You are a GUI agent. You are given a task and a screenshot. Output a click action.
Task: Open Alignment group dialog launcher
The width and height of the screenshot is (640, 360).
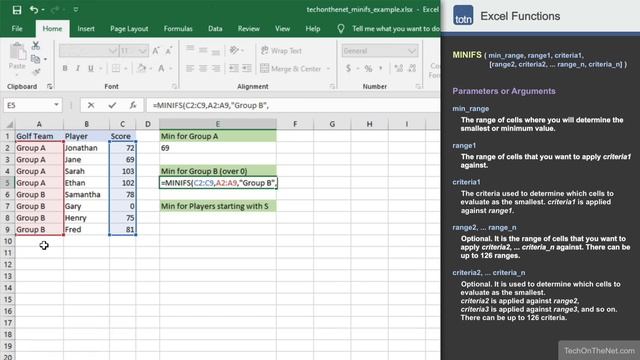coord(332,87)
